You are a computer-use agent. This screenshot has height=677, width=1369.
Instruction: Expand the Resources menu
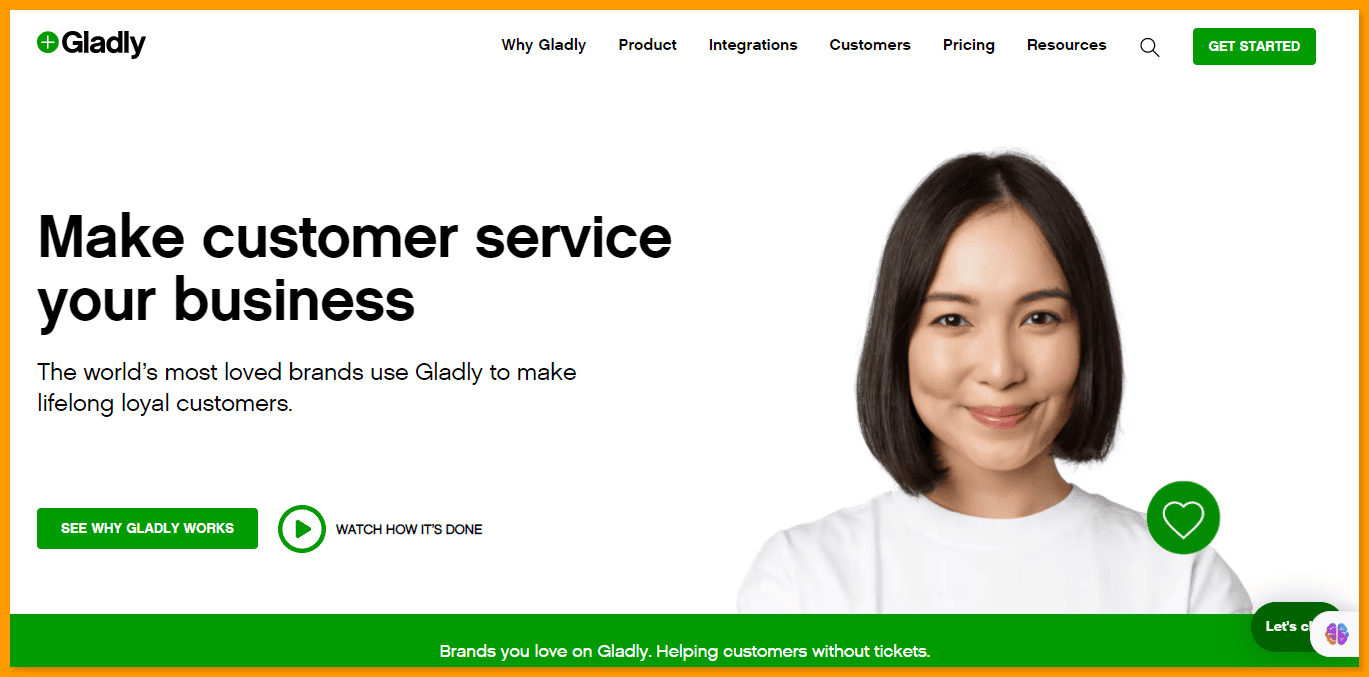tap(1067, 45)
